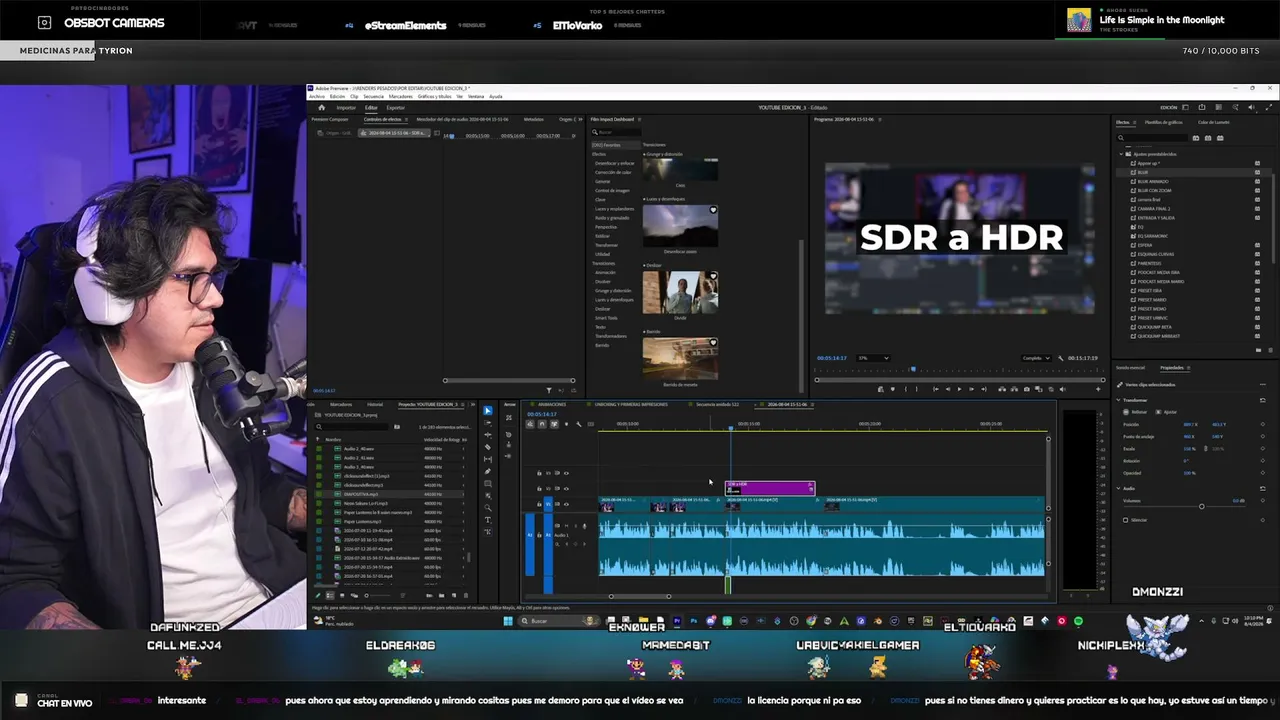The height and width of the screenshot is (720, 1280).
Task: Click the Spotify icon in the taskbar
Action: (1078, 621)
